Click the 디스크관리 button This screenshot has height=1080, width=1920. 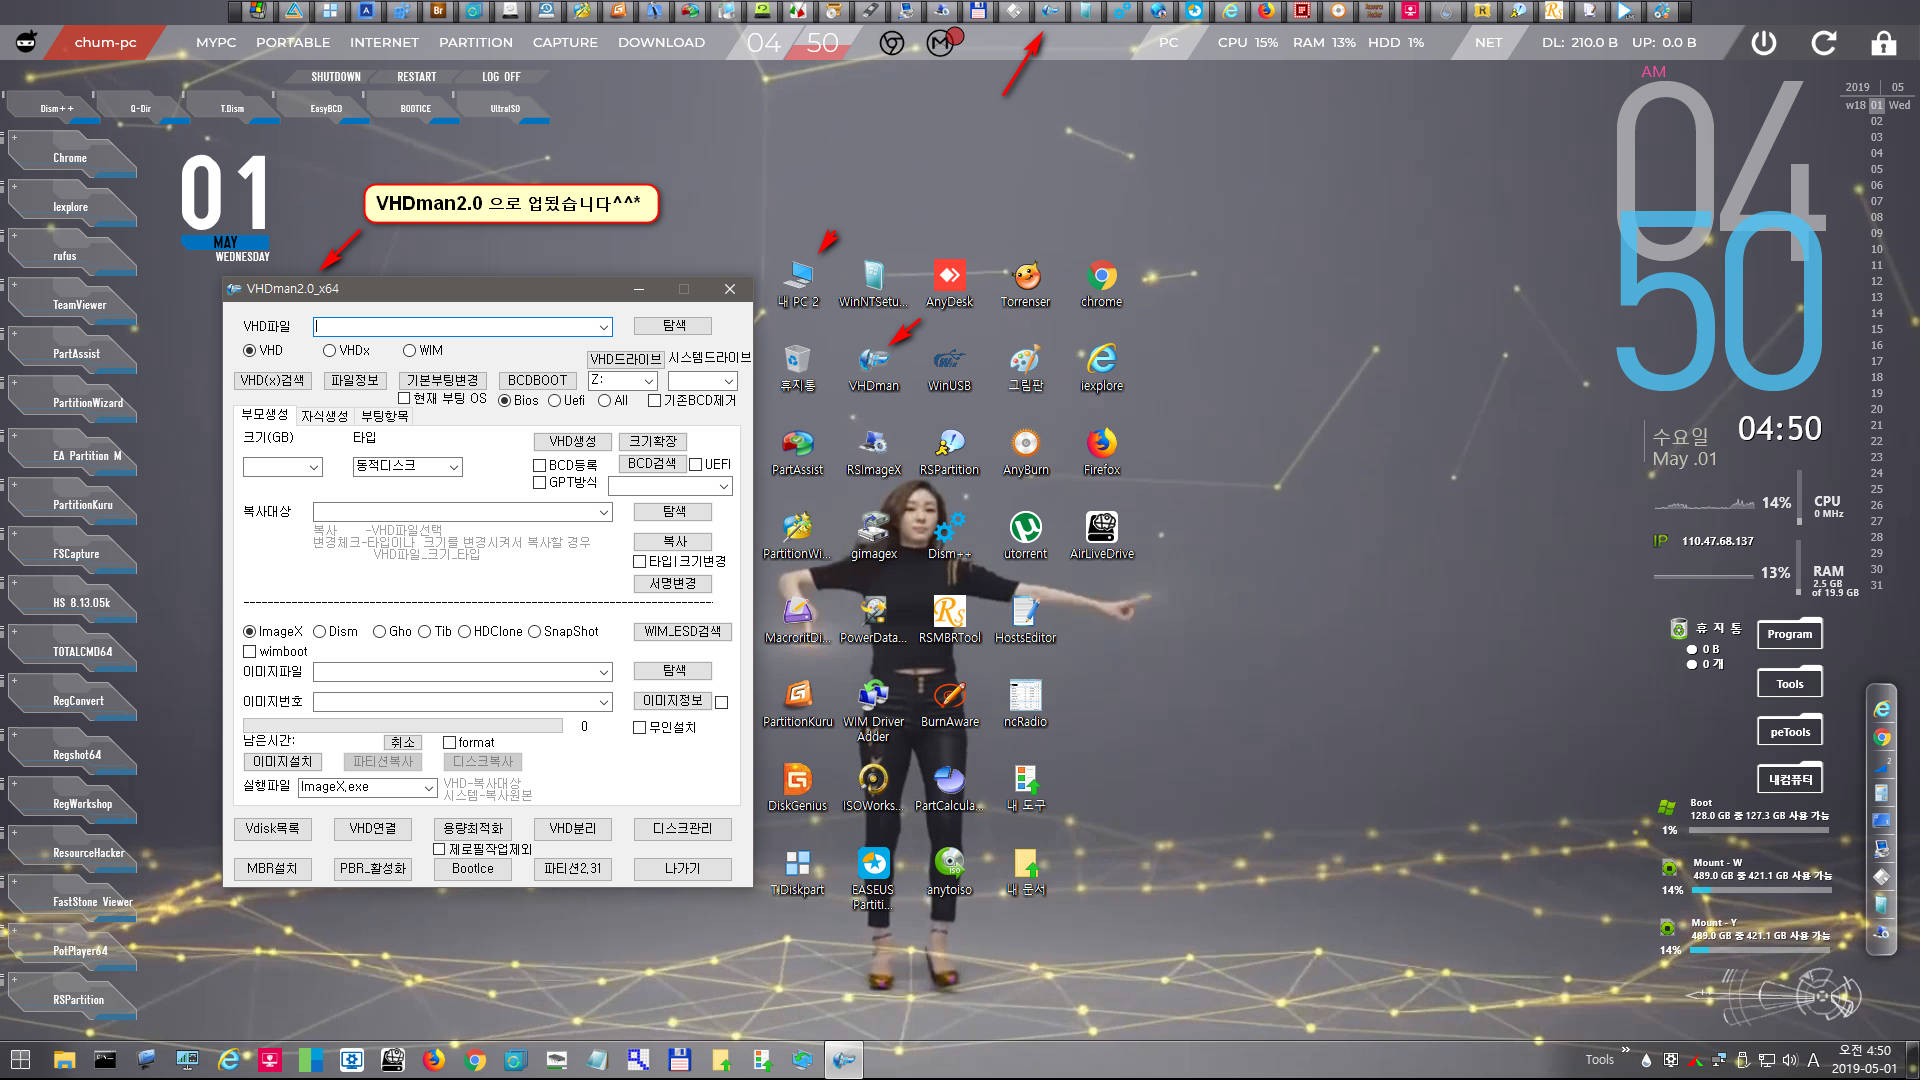click(x=682, y=828)
